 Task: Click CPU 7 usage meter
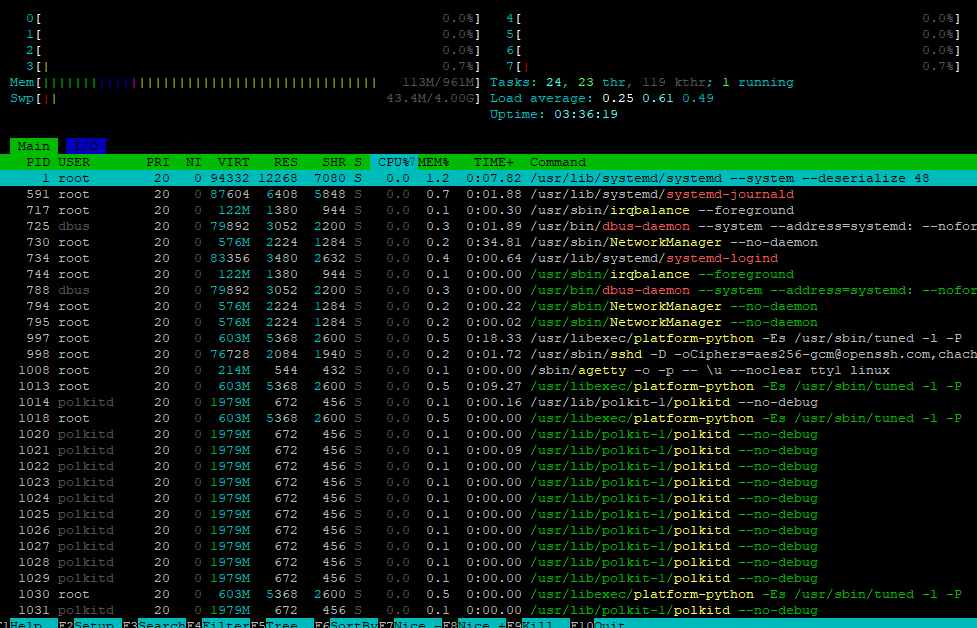(x=733, y=66)
